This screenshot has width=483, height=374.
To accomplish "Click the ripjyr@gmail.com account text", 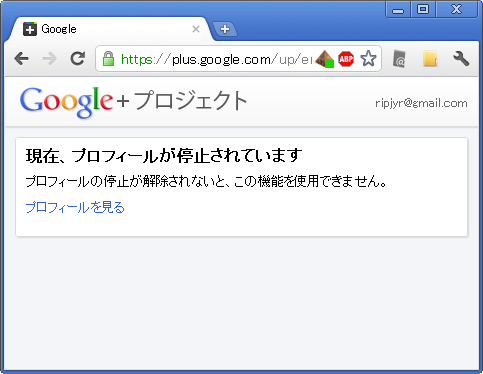I will tap(421, 103).
